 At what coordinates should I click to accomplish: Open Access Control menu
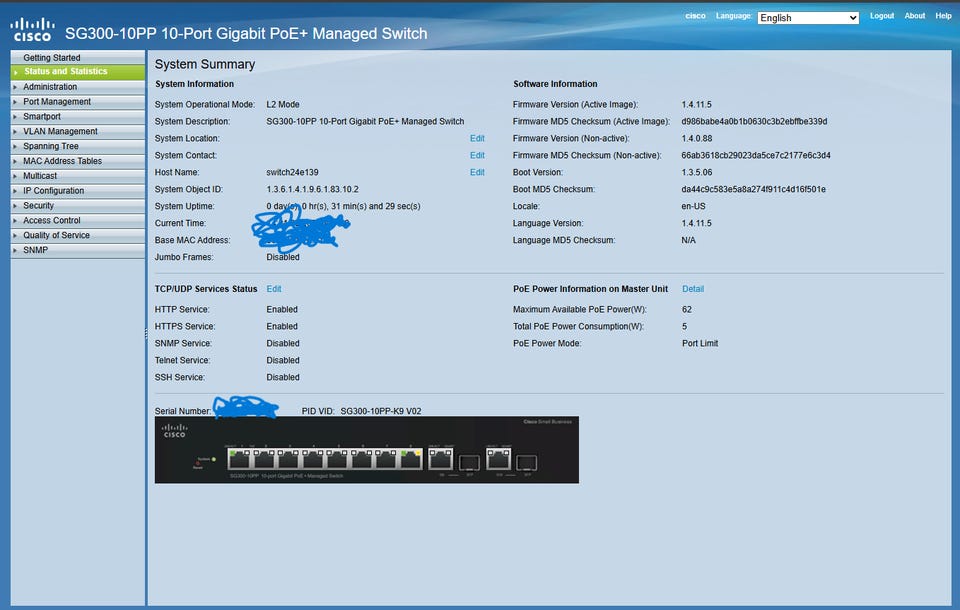(78, 220)
